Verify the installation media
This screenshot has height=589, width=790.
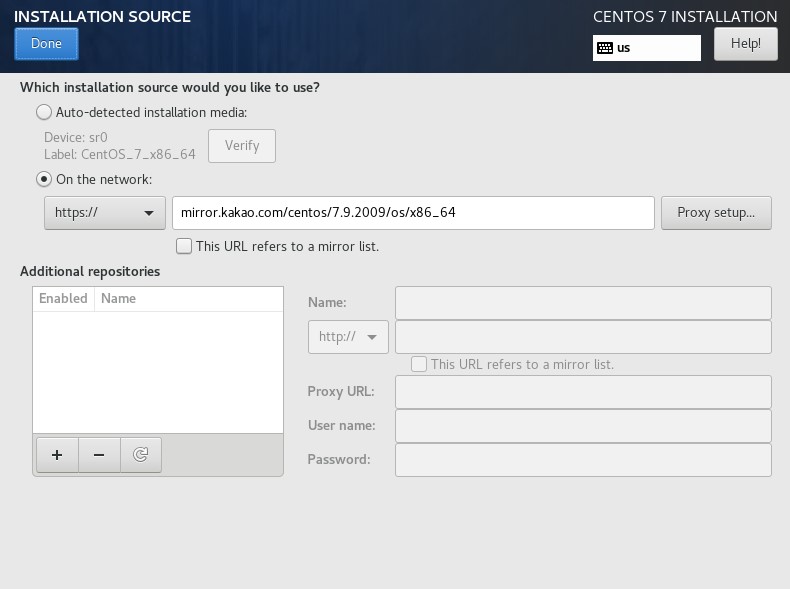tap(242, 145)
